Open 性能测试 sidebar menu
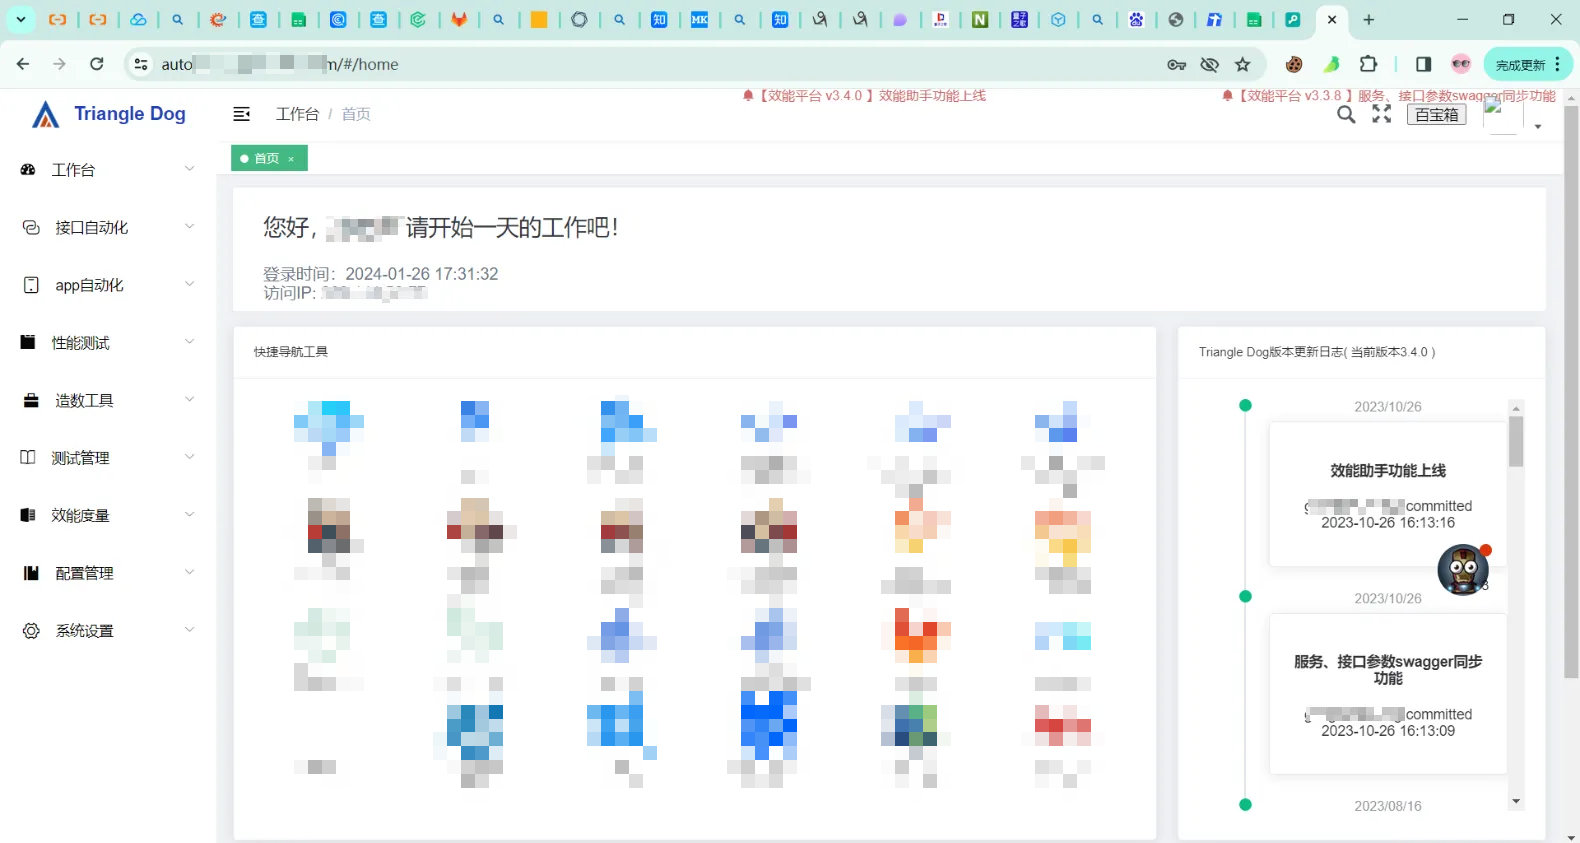Viewport: 1580px width, 843px height. [x=108, y=343]
